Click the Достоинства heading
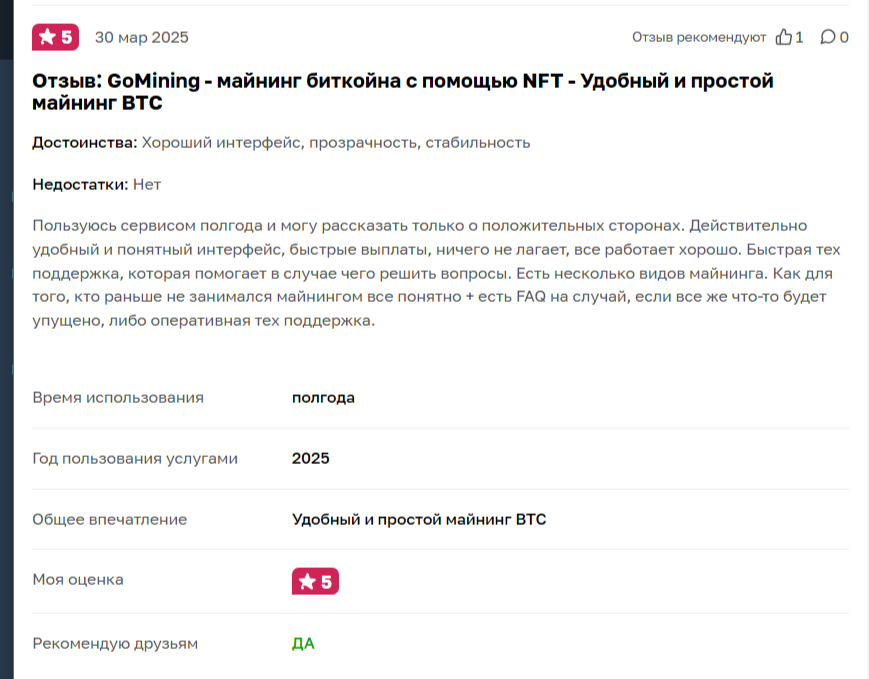 (x=84, y=142)
